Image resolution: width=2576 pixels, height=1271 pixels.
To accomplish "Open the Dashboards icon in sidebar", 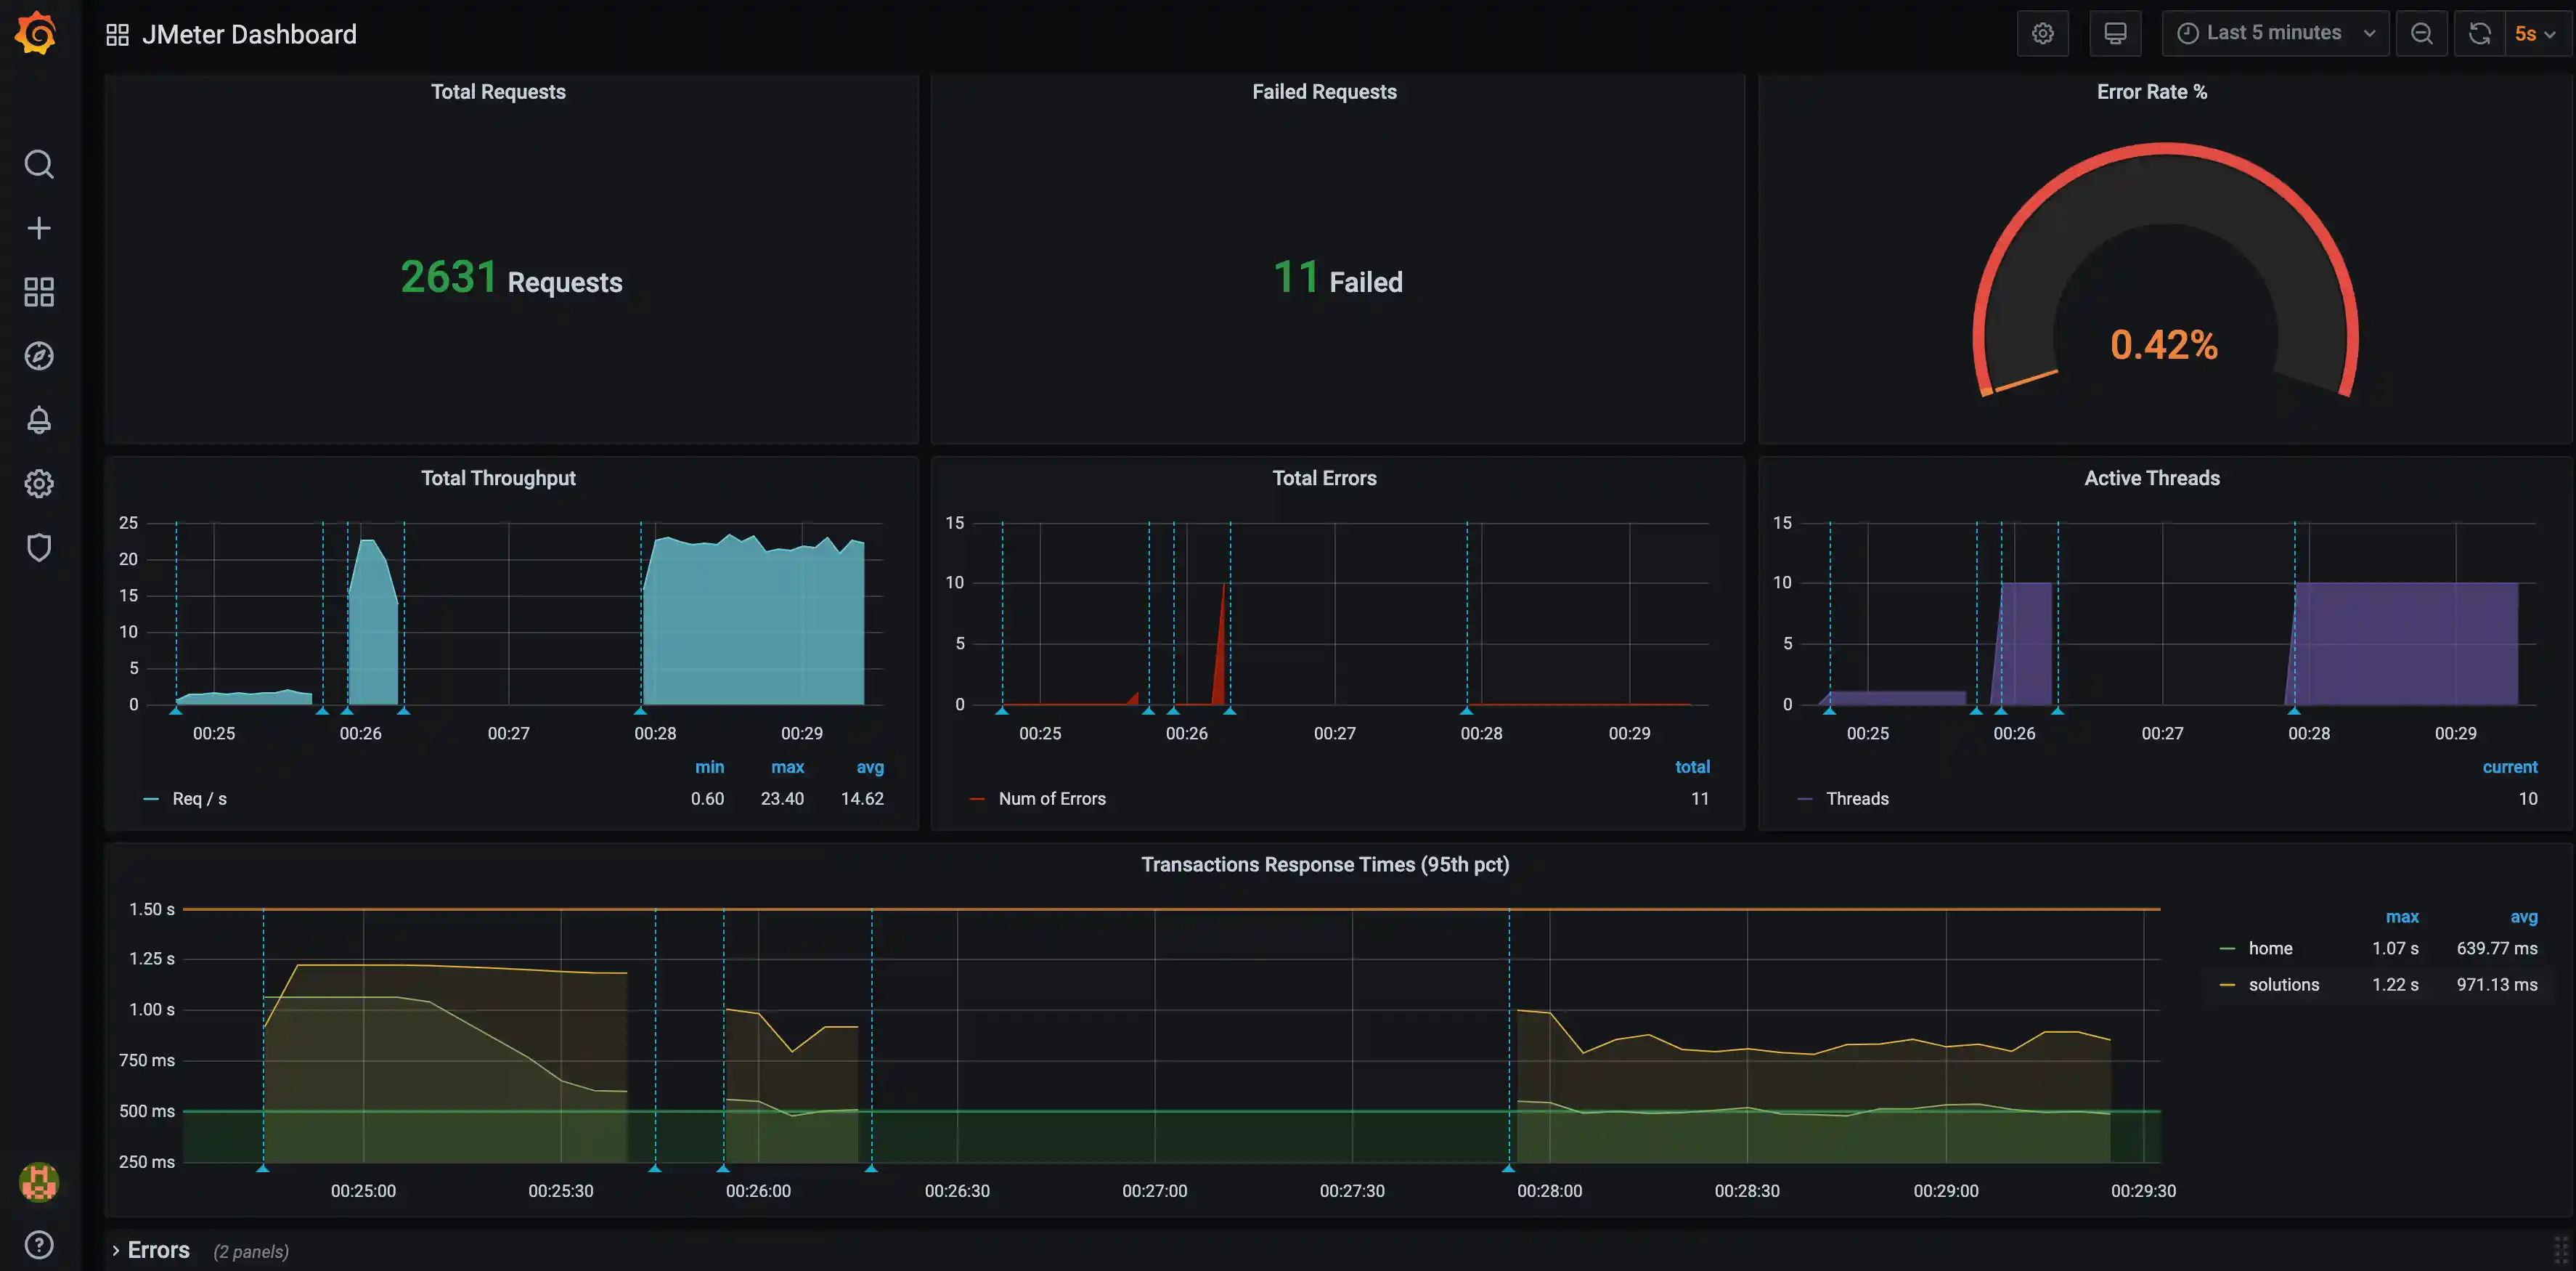I will (38, 291).
